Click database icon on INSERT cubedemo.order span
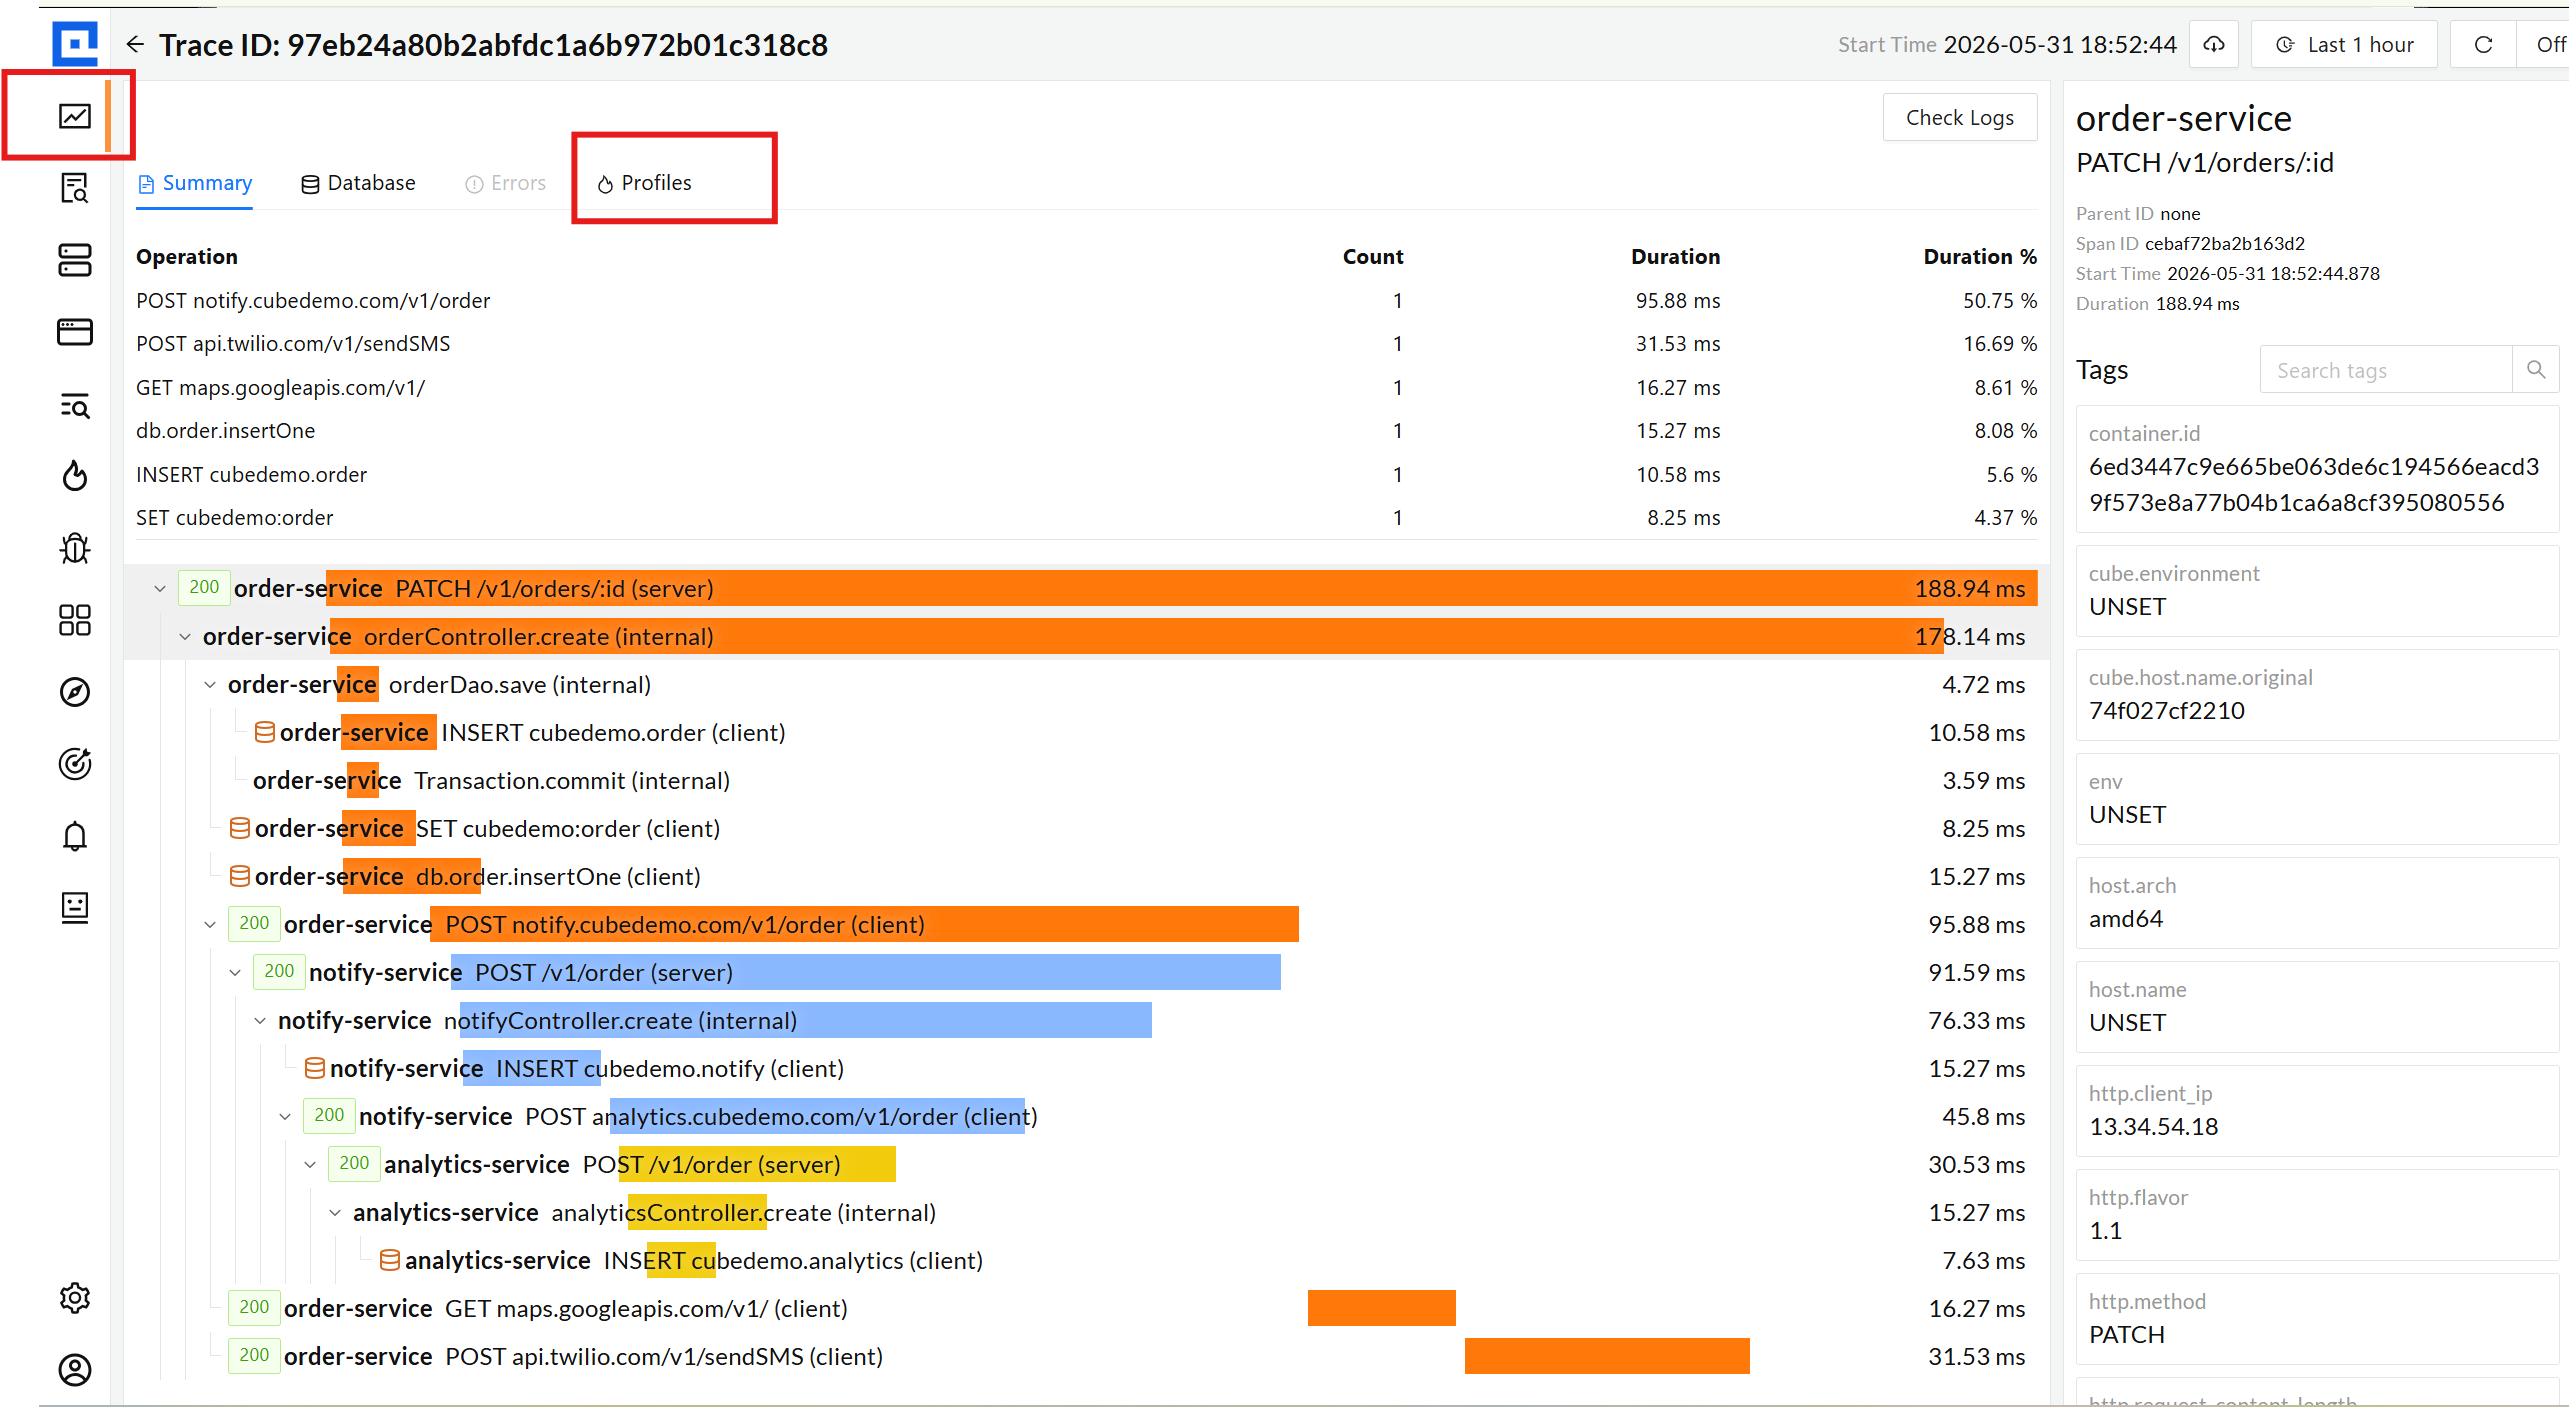The height and width of the screenshot is (1407, 2569). pos(265,733)
